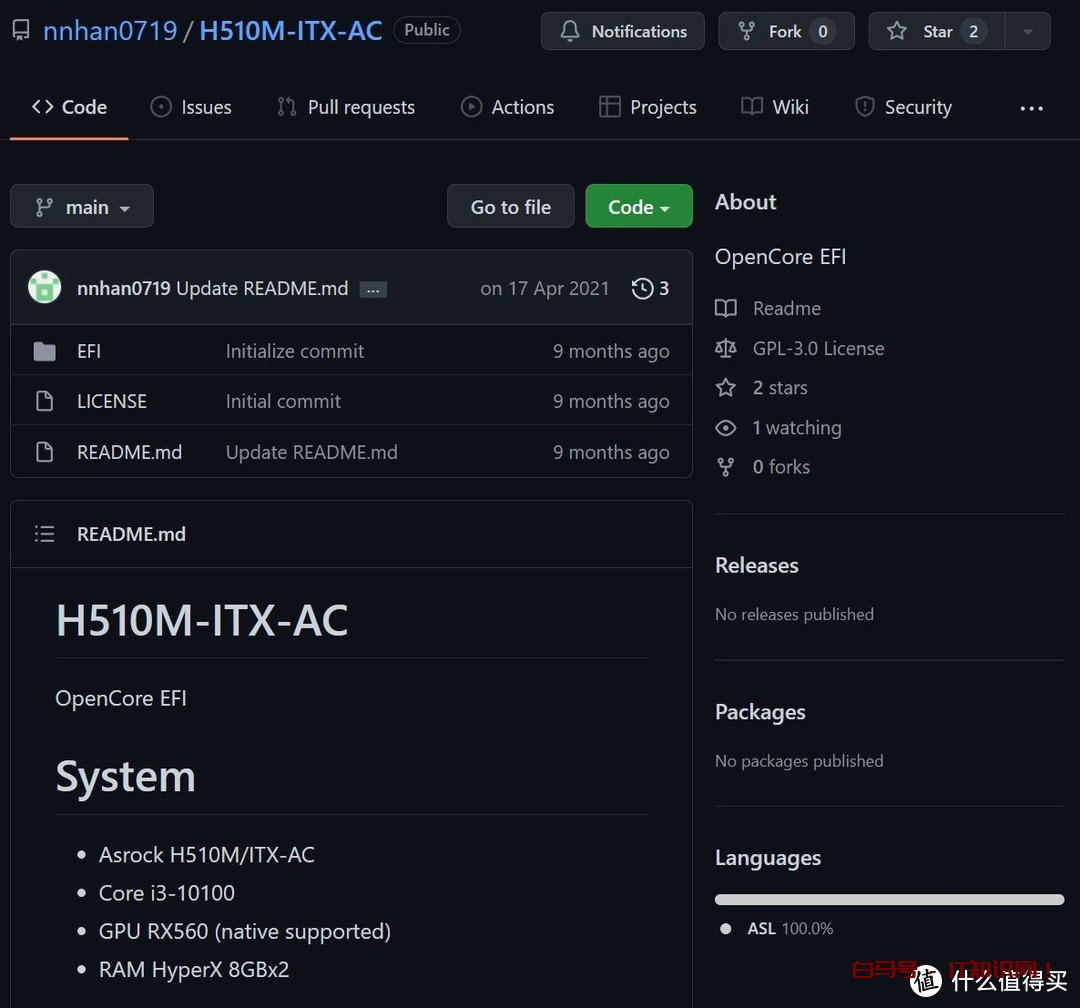Click the Go to file button

tap(510, 207)
